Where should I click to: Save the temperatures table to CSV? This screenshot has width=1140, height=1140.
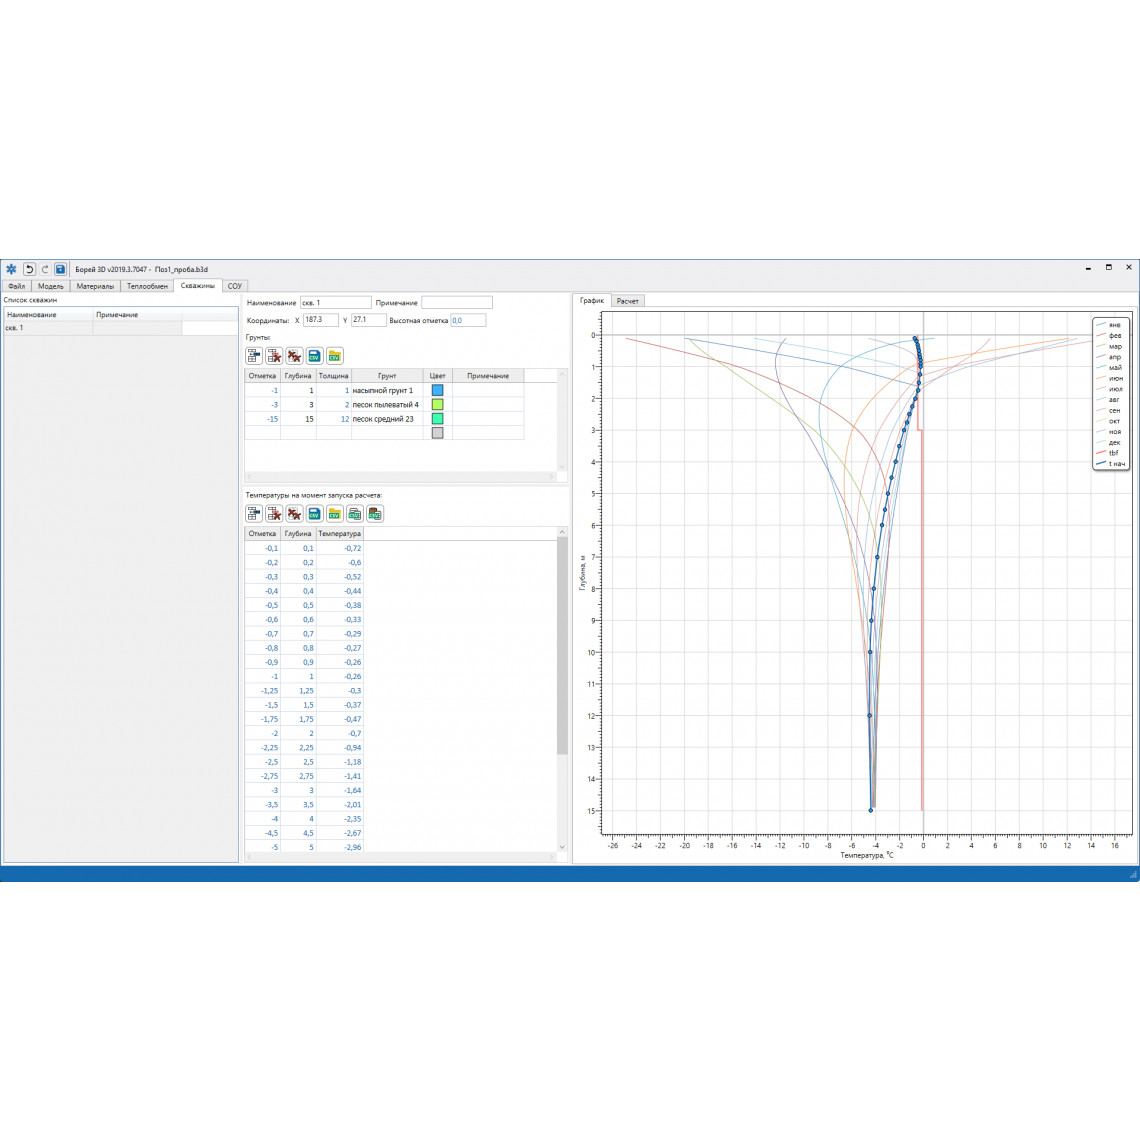(314, 513)
